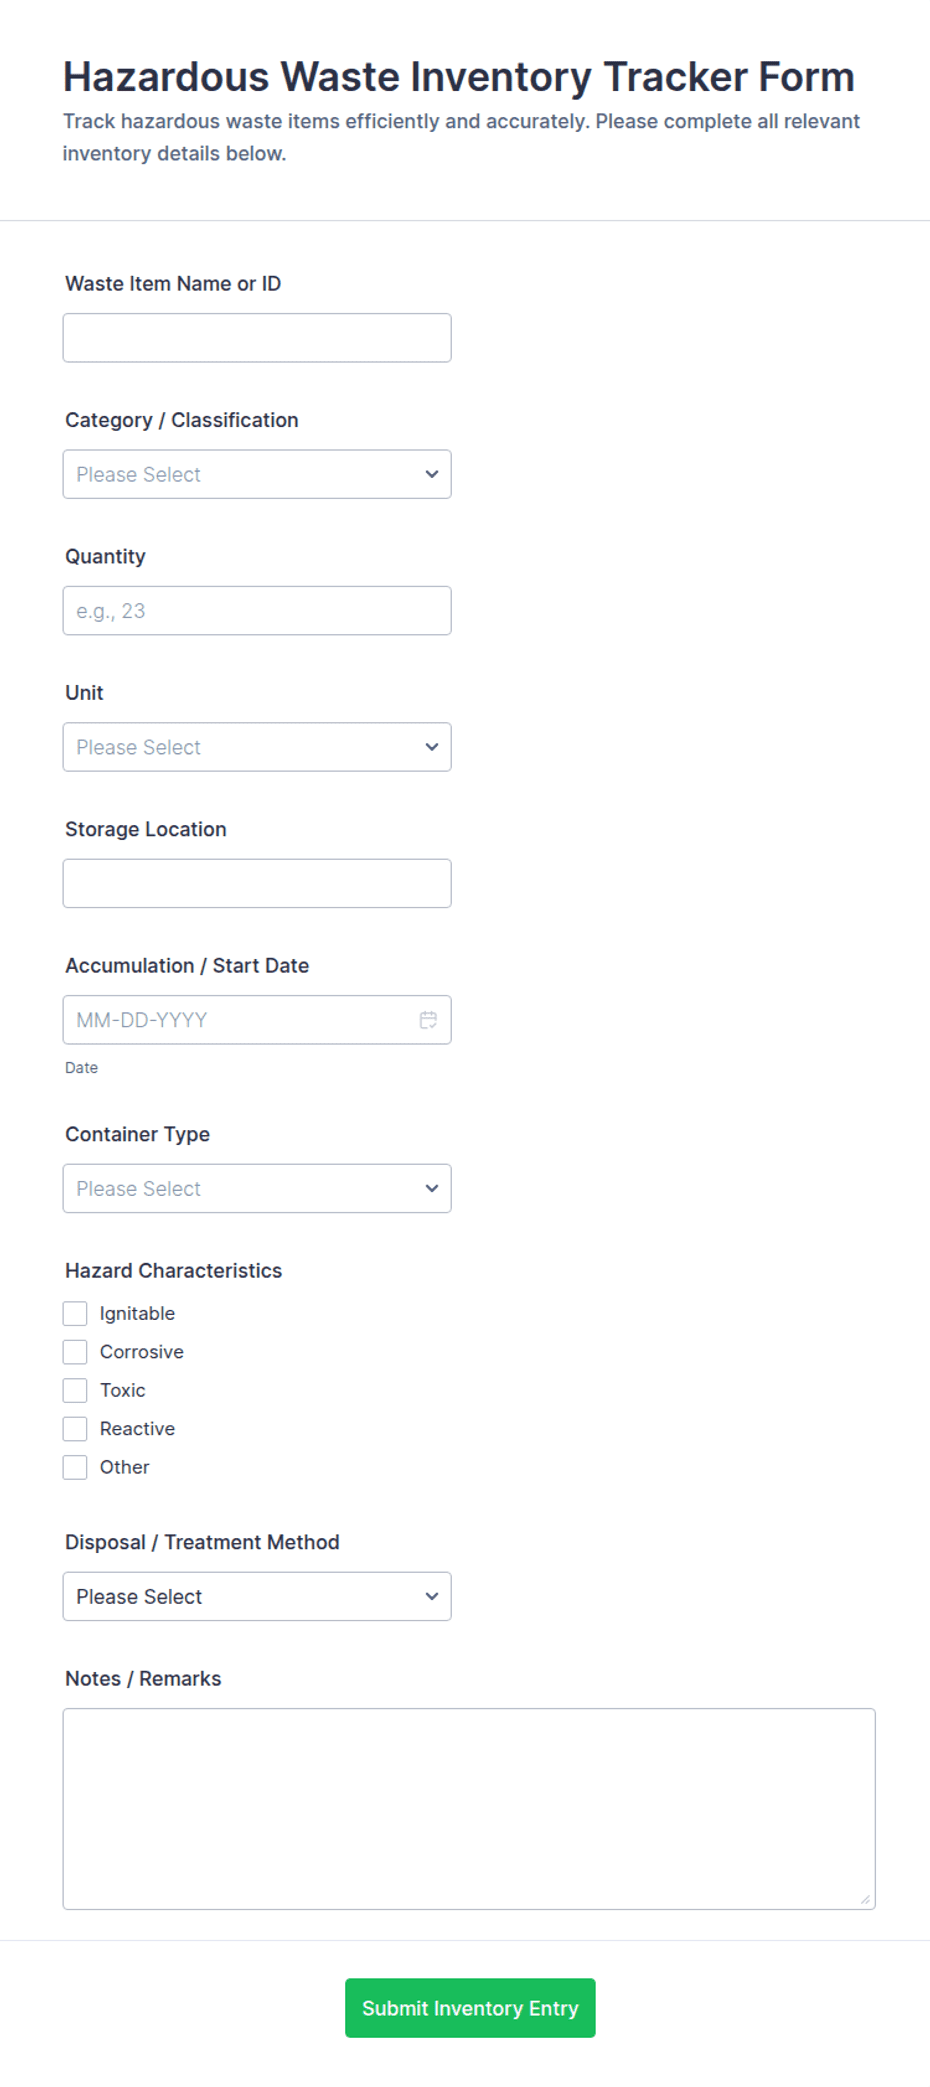Image resolution: width=930 pixels, height=2087 pixels.
Task: Check the Ignitable checkbox
Action: tap(75, 1313)
